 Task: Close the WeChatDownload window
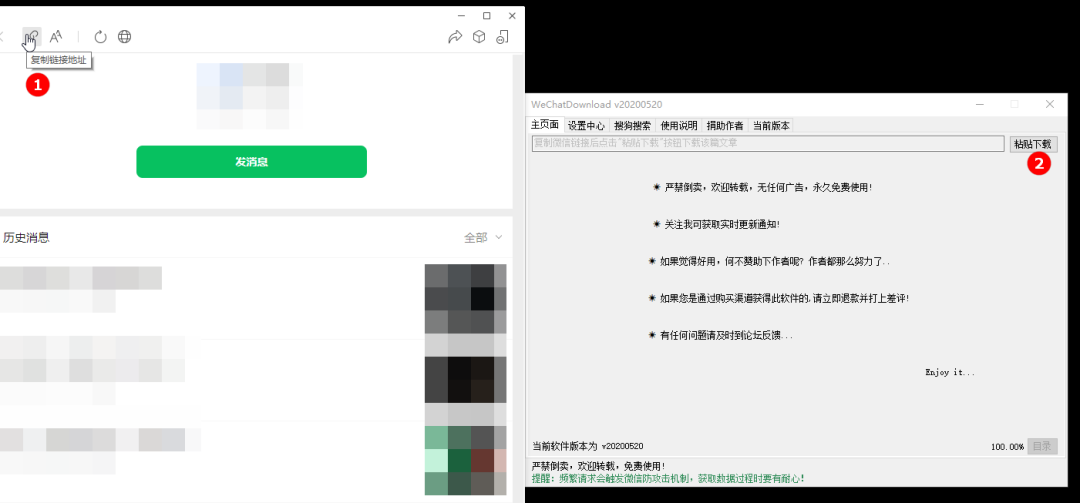pyautogui.click(x=1049, y=104)
